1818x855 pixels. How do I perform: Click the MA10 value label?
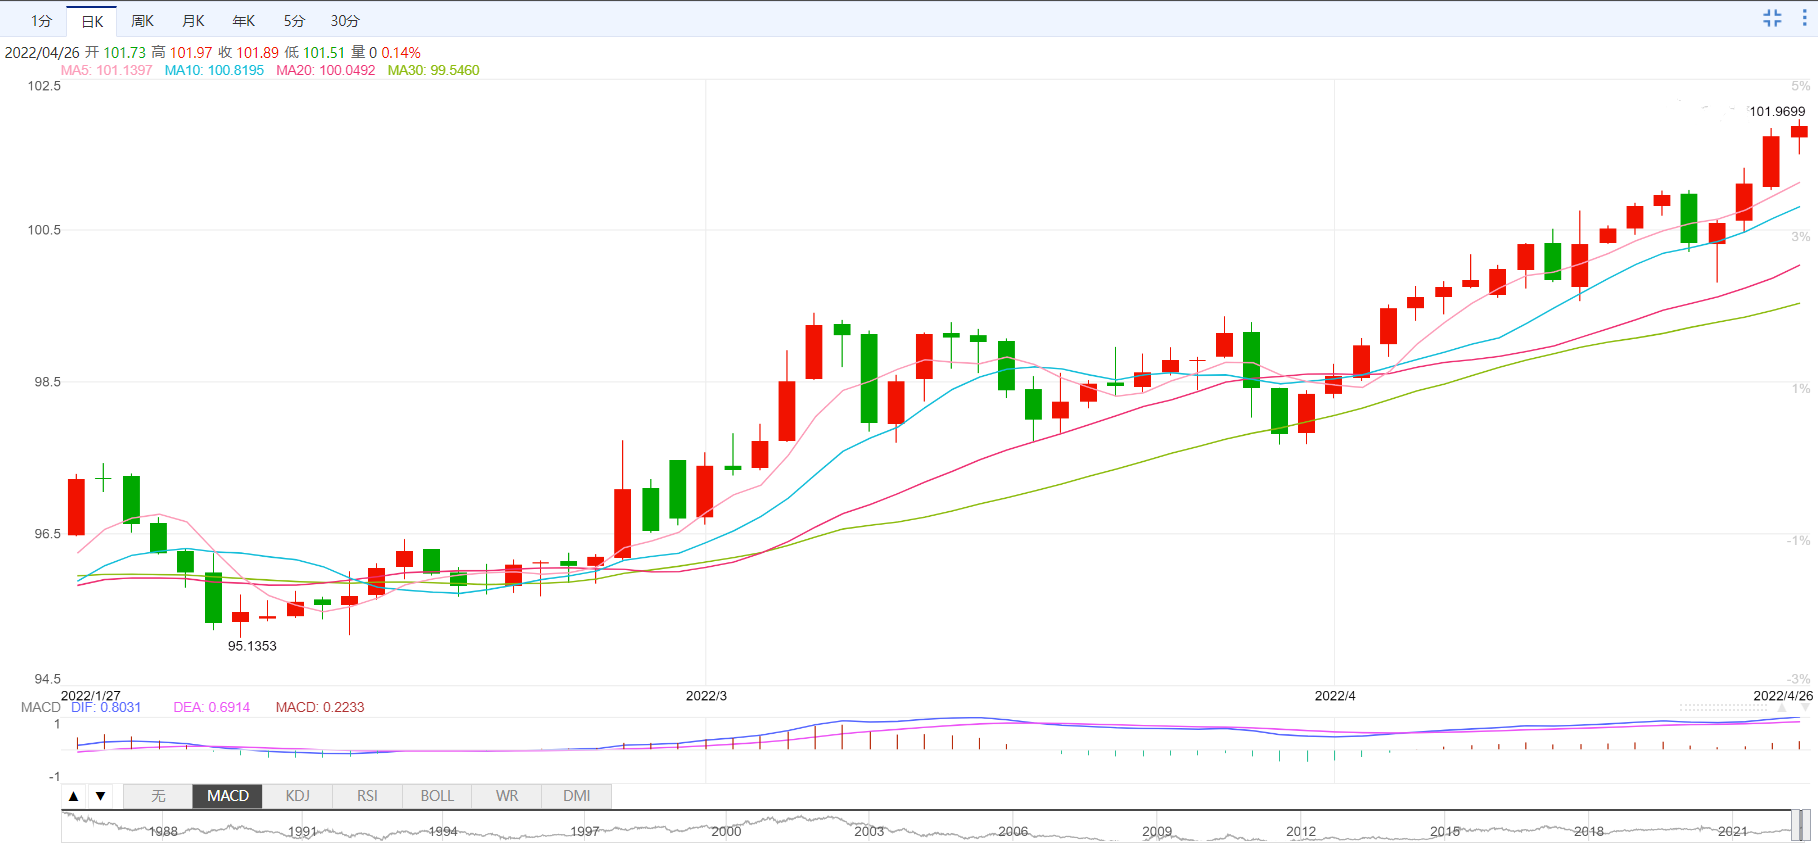[214, 71]
